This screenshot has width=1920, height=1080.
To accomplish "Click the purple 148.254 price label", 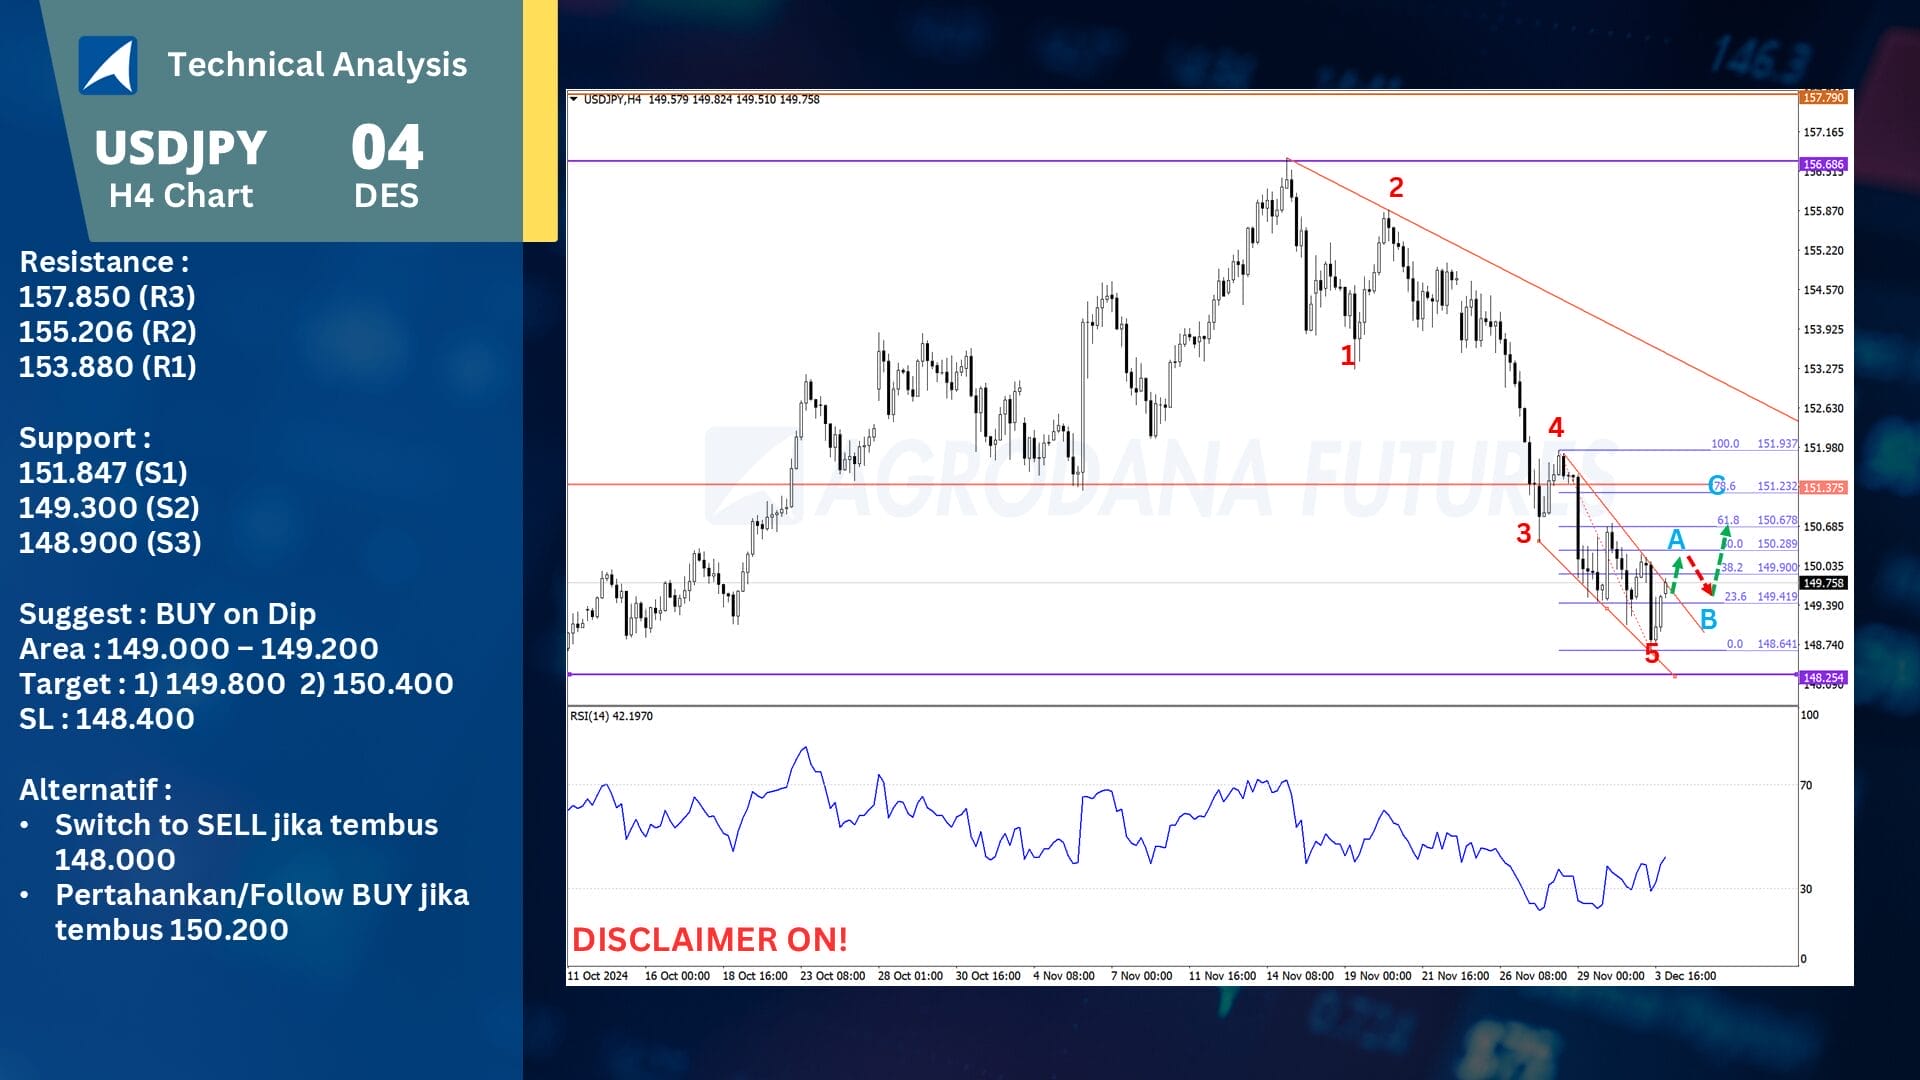I will (x=1823, y=678).
